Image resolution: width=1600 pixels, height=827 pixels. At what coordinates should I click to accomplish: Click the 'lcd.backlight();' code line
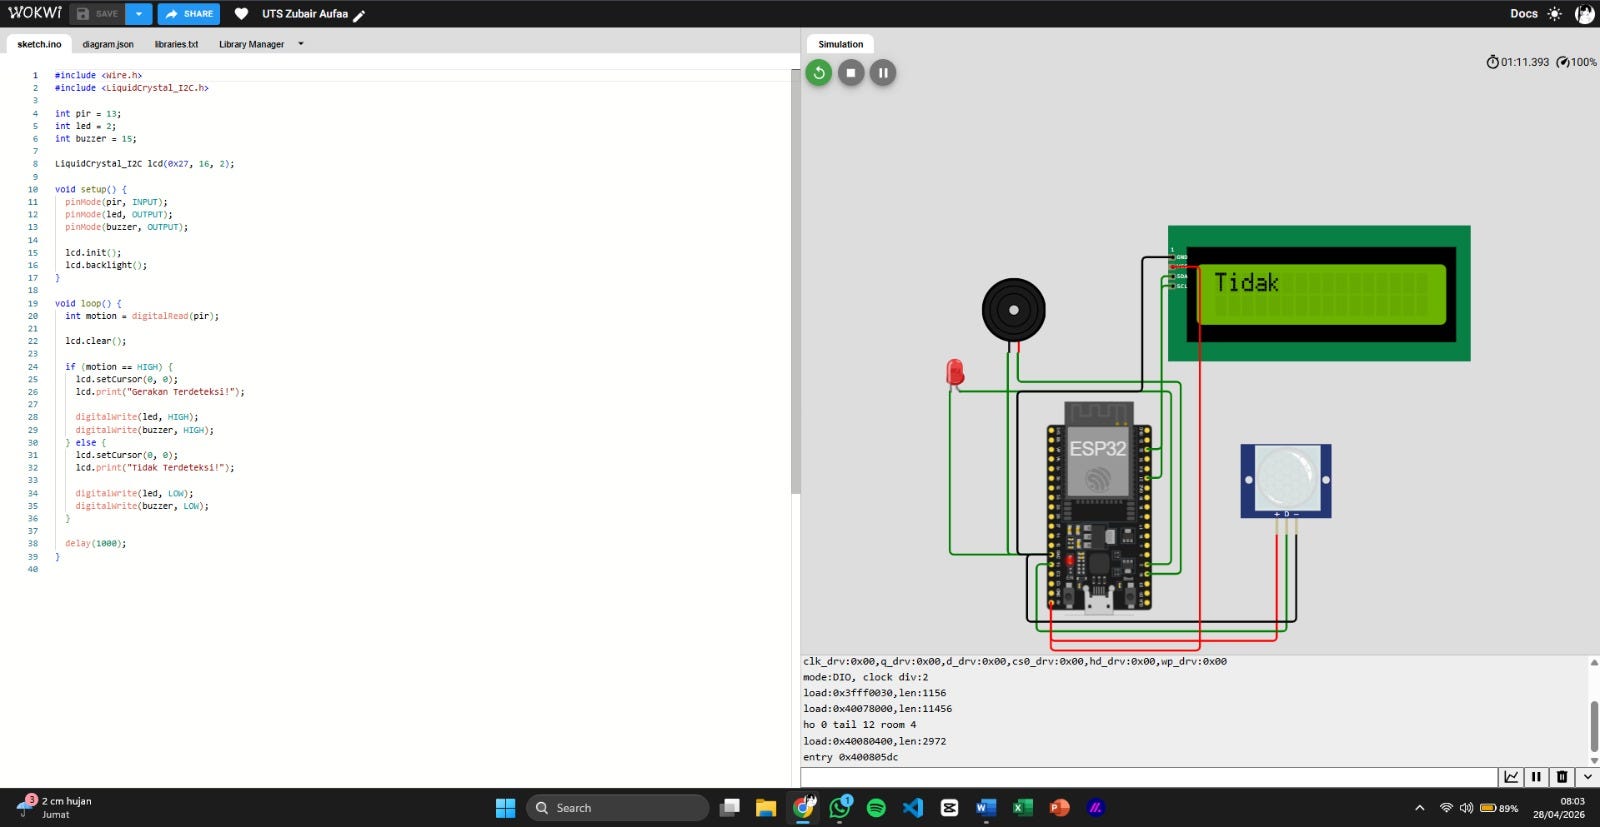(x=106, y=265)
